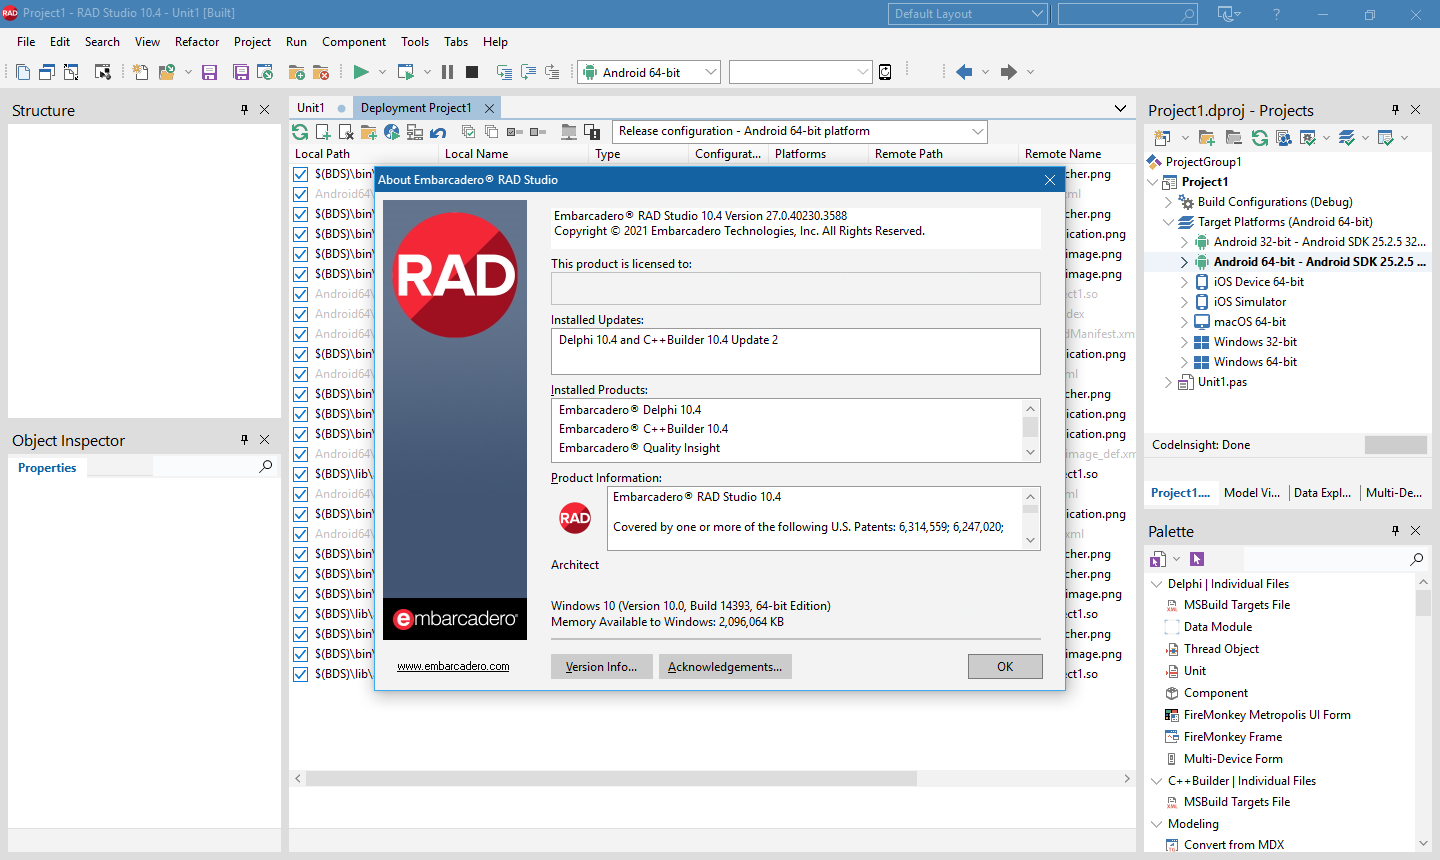
Task: Open the www.embarcadero.com link
Action: click(x=453, y=667)
